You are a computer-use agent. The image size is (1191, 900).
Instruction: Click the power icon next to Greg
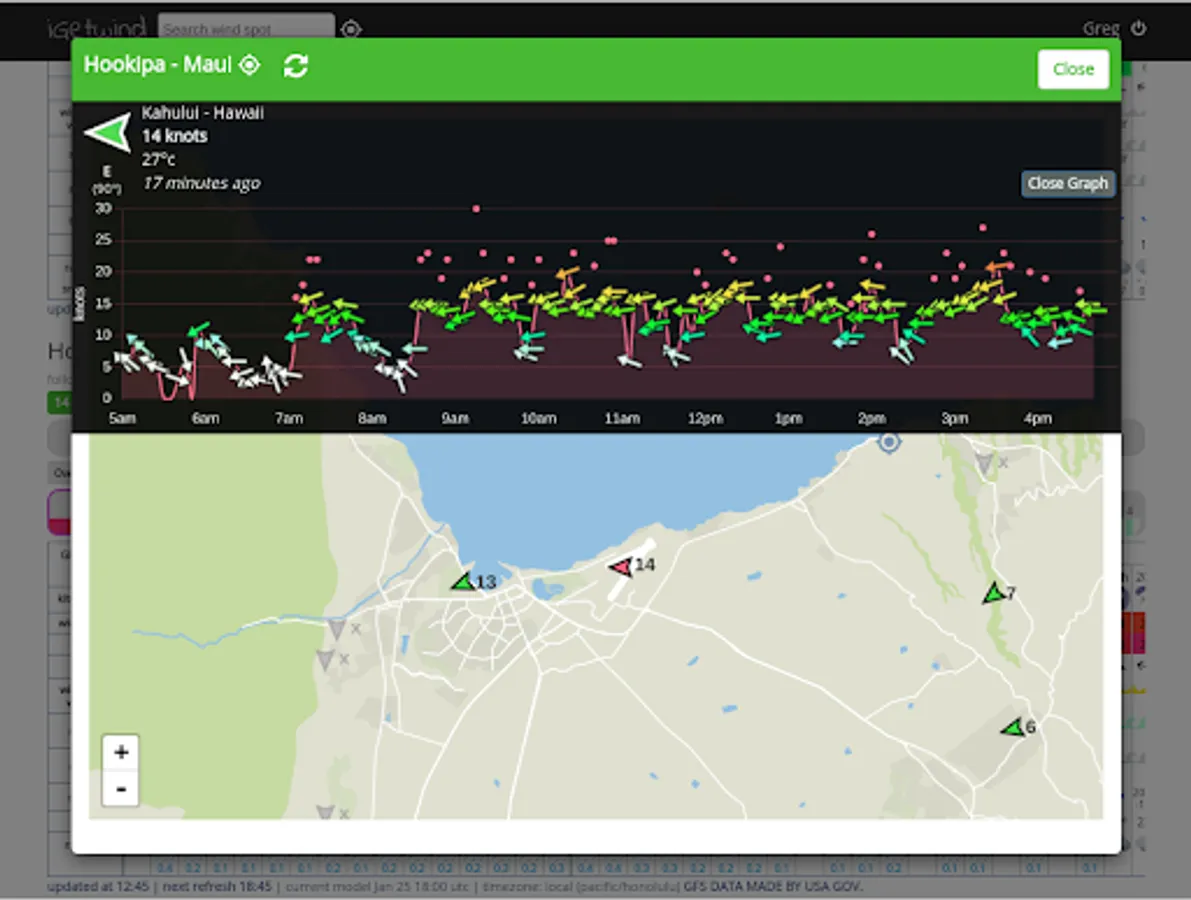tap(1138, 29)
